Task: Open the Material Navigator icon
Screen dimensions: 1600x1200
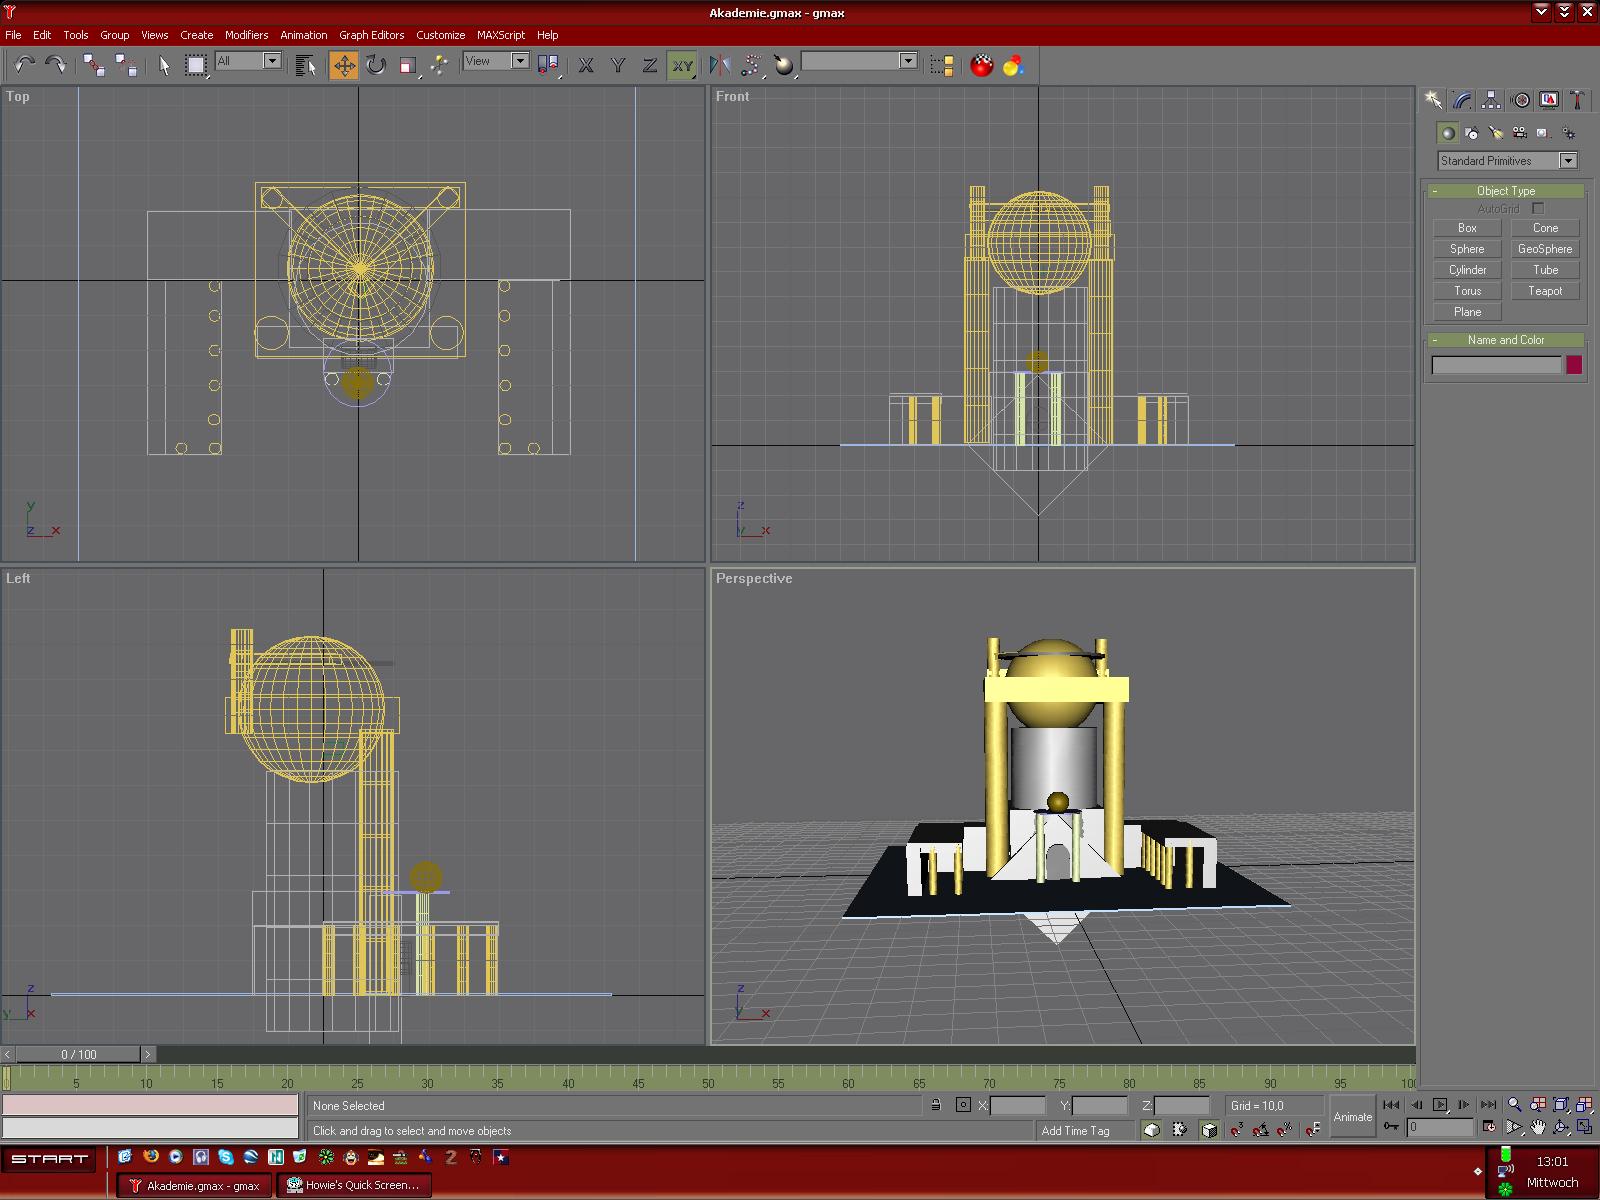Action: click(1013, 65)
